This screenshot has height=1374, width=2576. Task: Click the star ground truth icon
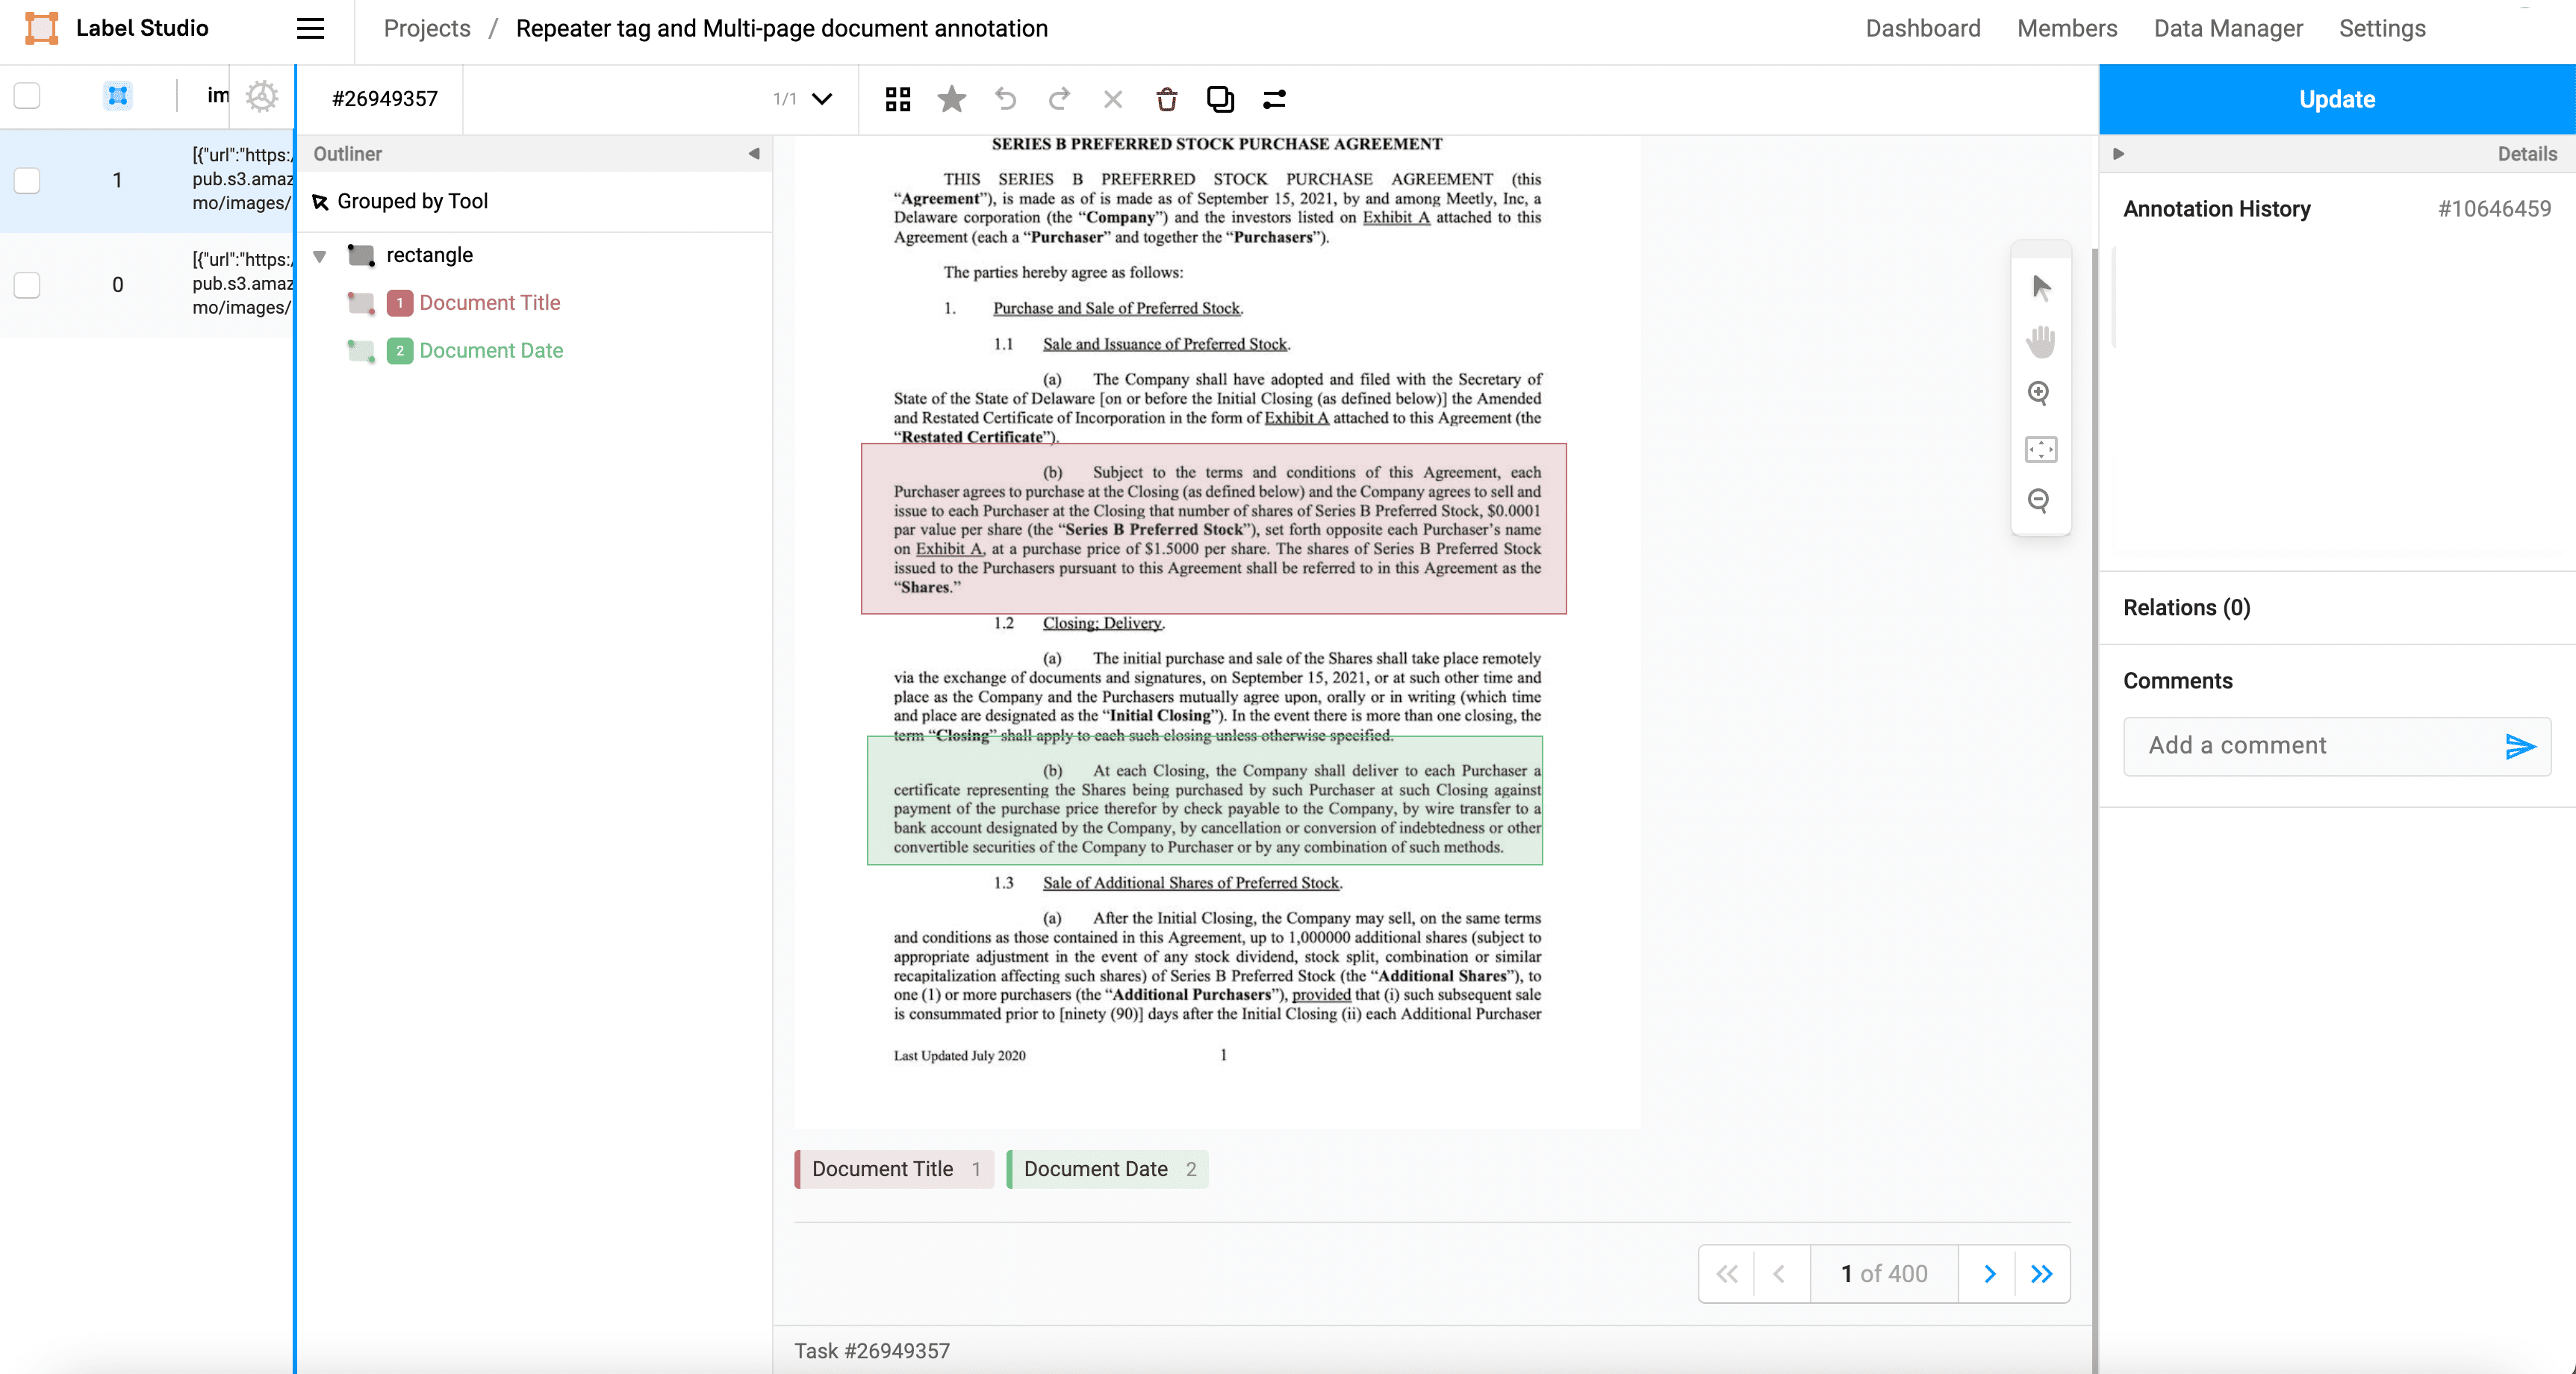(951, 99)
